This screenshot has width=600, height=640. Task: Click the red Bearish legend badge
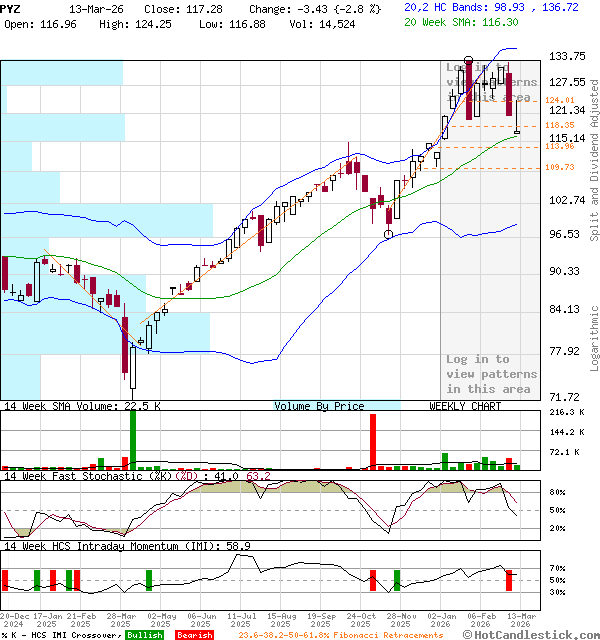193,635
